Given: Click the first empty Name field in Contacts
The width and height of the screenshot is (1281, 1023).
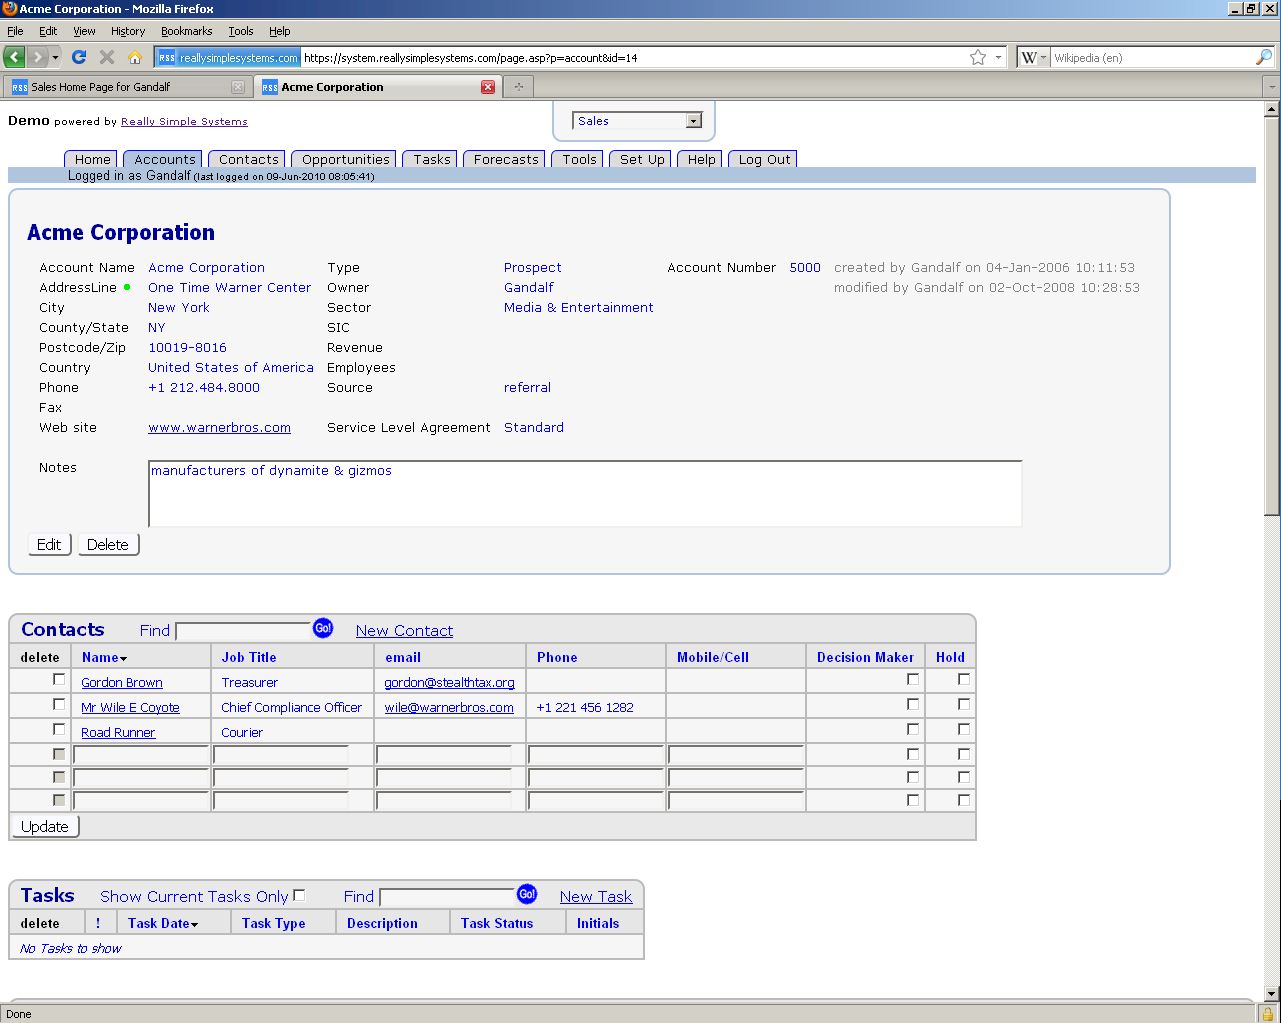Looking at the screenshot, I should (141, 755).
